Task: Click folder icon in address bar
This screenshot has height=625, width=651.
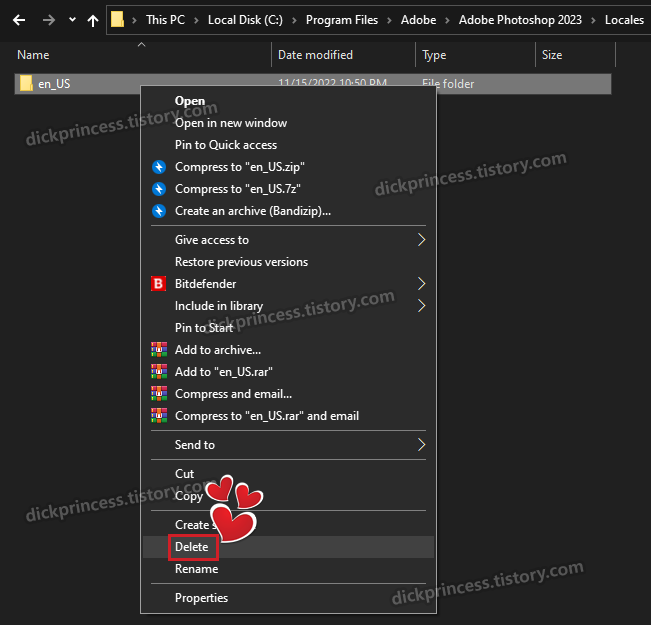Action: tap(117, 19)
